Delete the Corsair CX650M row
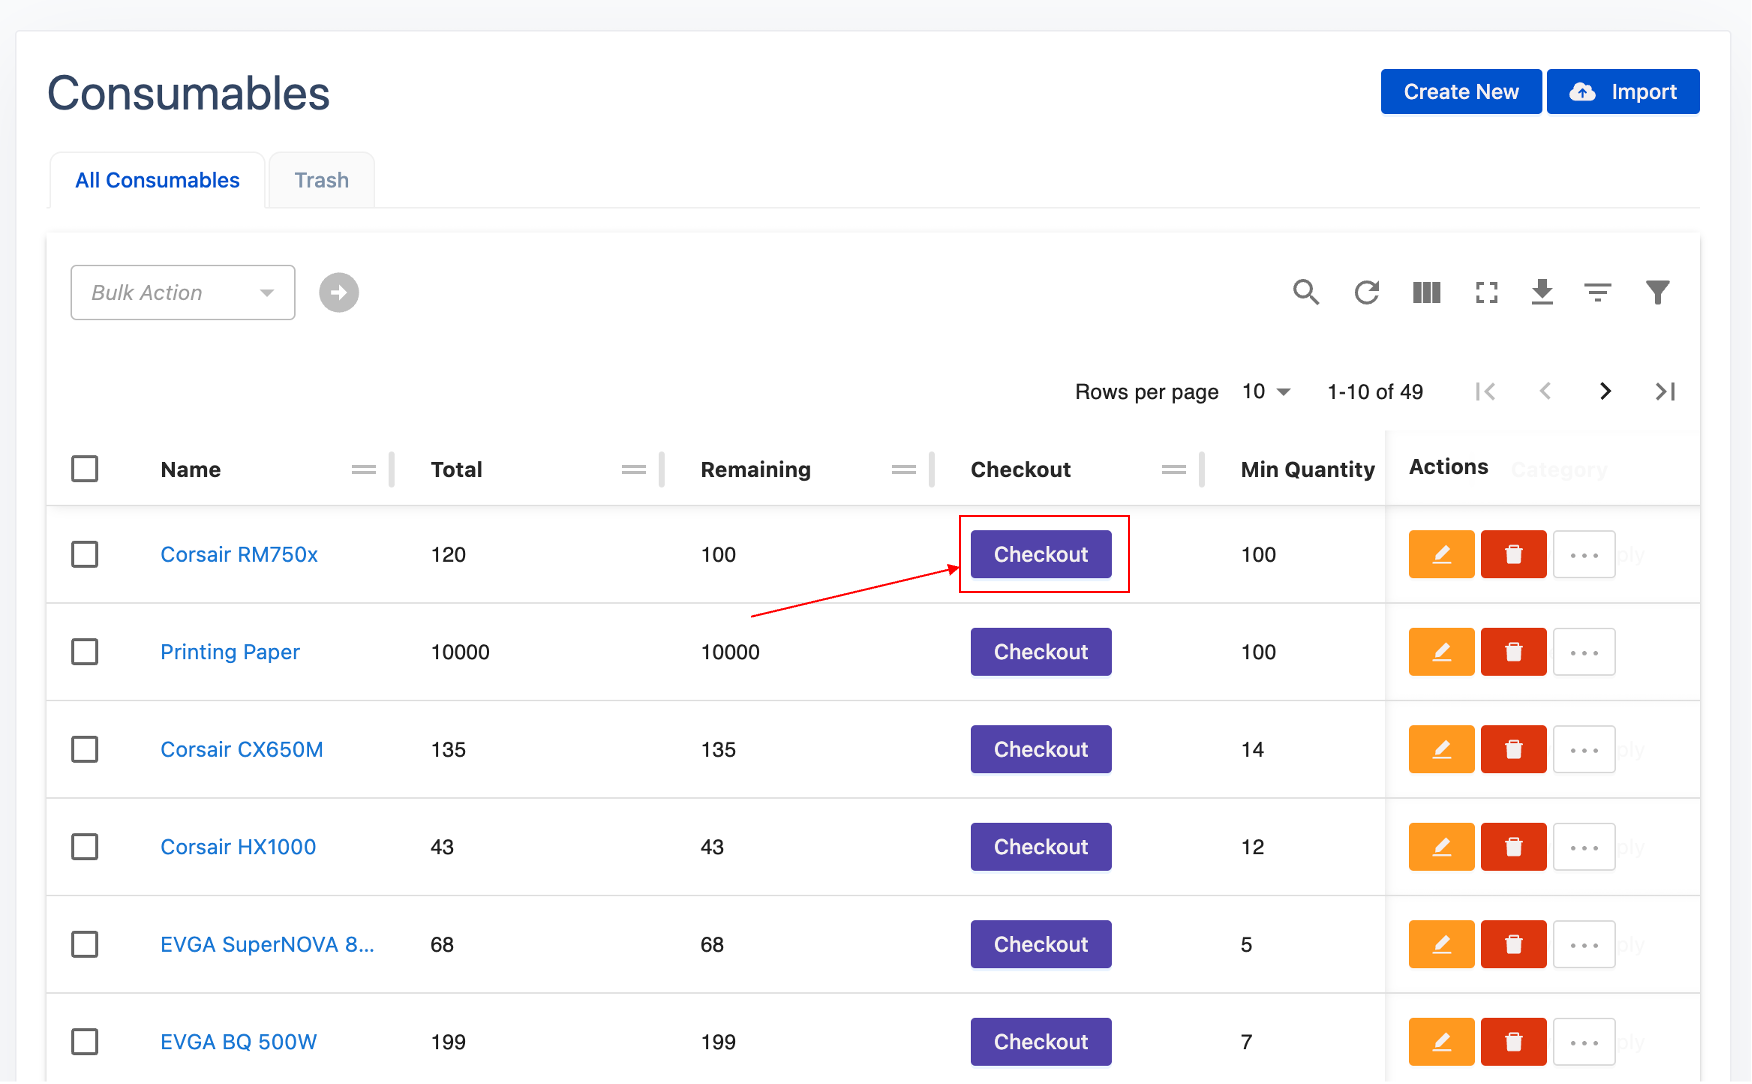 [1513, 749]
